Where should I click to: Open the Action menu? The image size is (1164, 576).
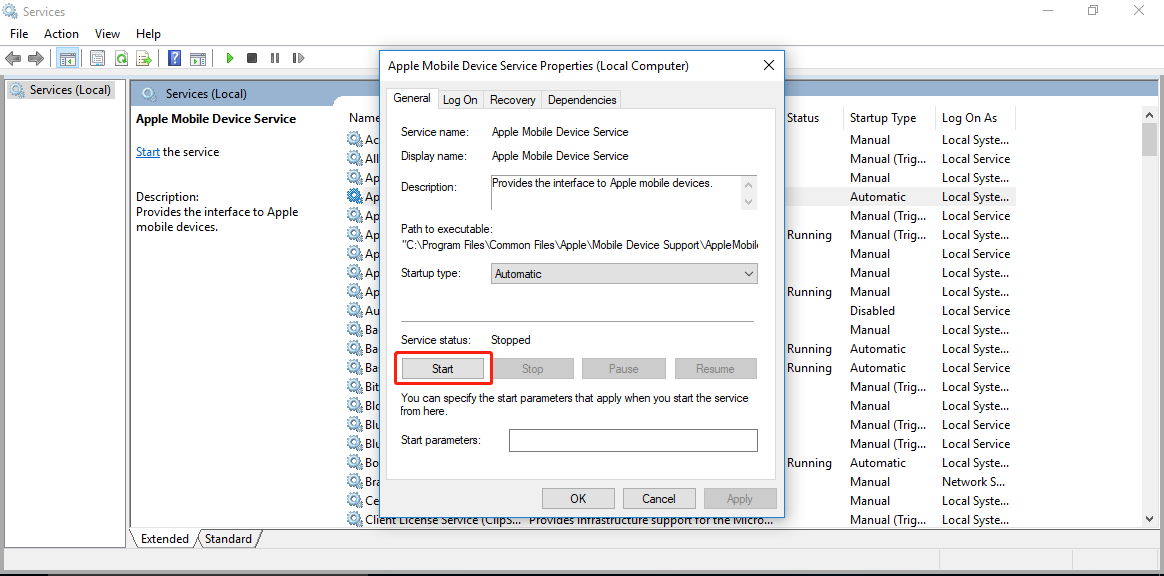pyautogui.click(x=61, y=33)
